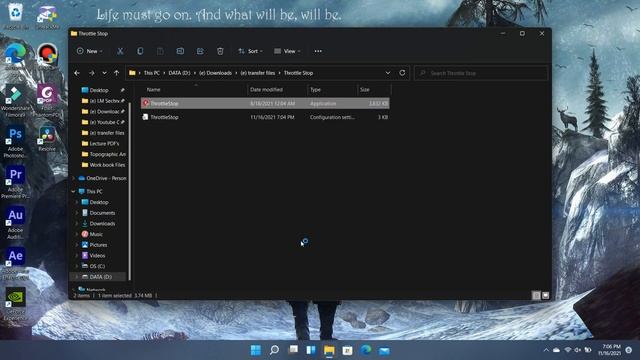Open the recent locations chevron
The image size is (640, 360).
point(104,73)
